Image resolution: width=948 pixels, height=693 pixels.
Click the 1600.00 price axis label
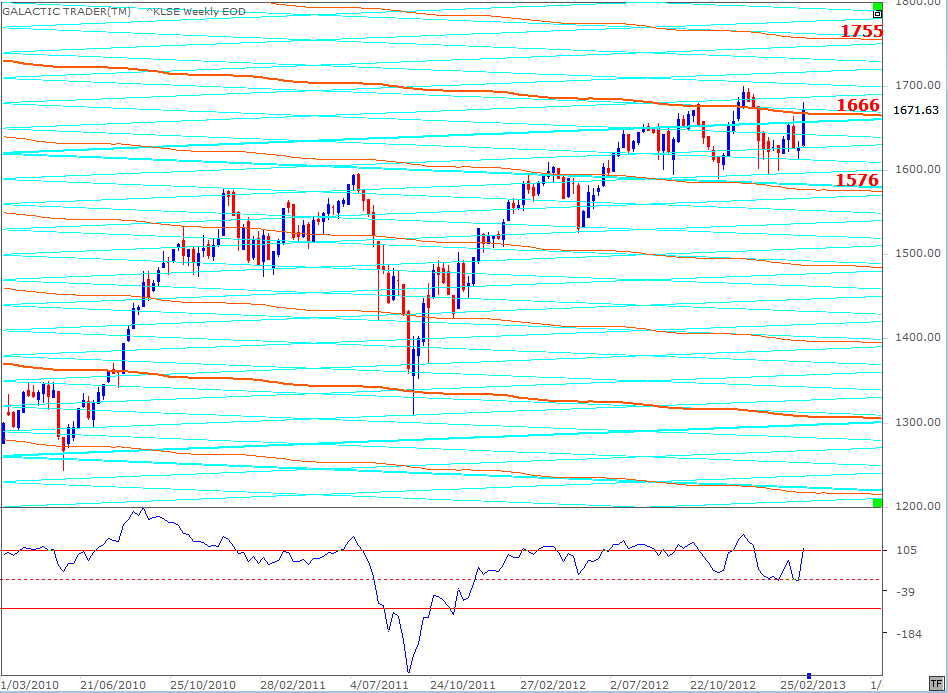[x=916, y=169]
